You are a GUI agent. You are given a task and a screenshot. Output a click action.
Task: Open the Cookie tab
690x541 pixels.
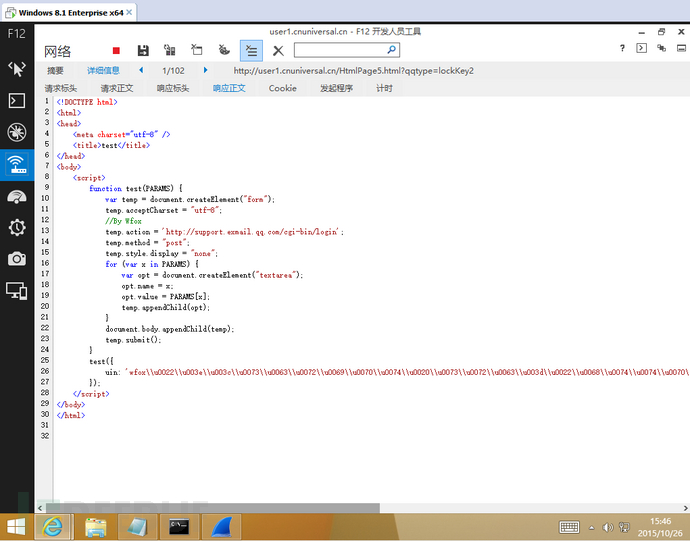point(283,88)
